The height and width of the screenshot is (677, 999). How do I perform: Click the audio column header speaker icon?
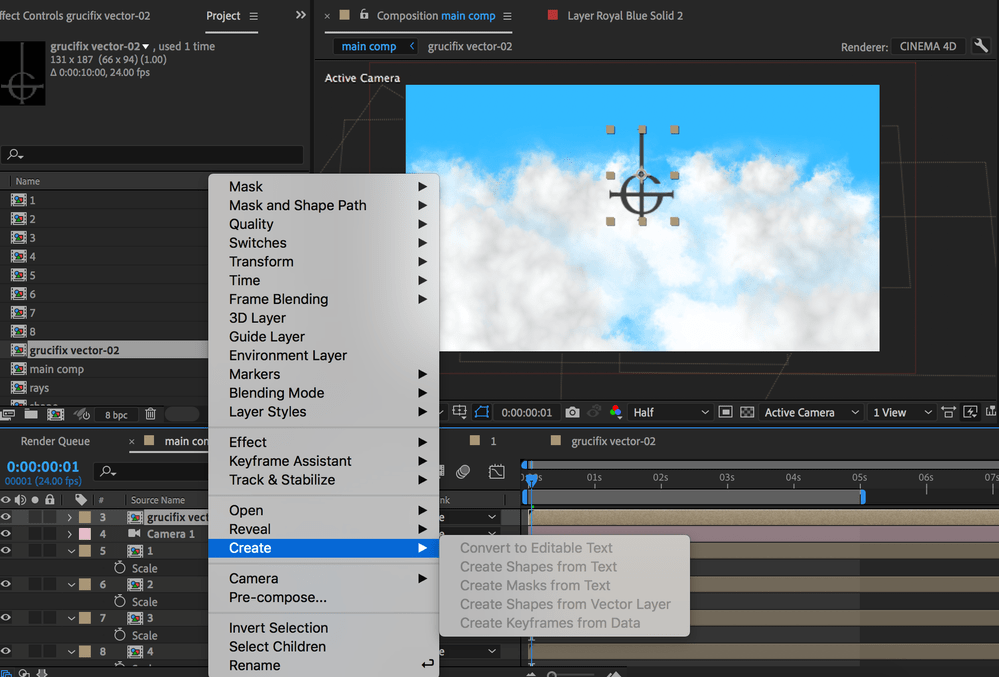pyautogui.click(x=20, y=500)
